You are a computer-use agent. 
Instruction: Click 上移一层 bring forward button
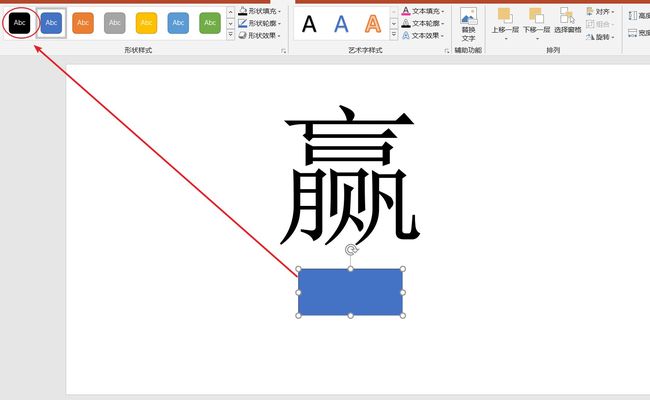coord(505,24)
